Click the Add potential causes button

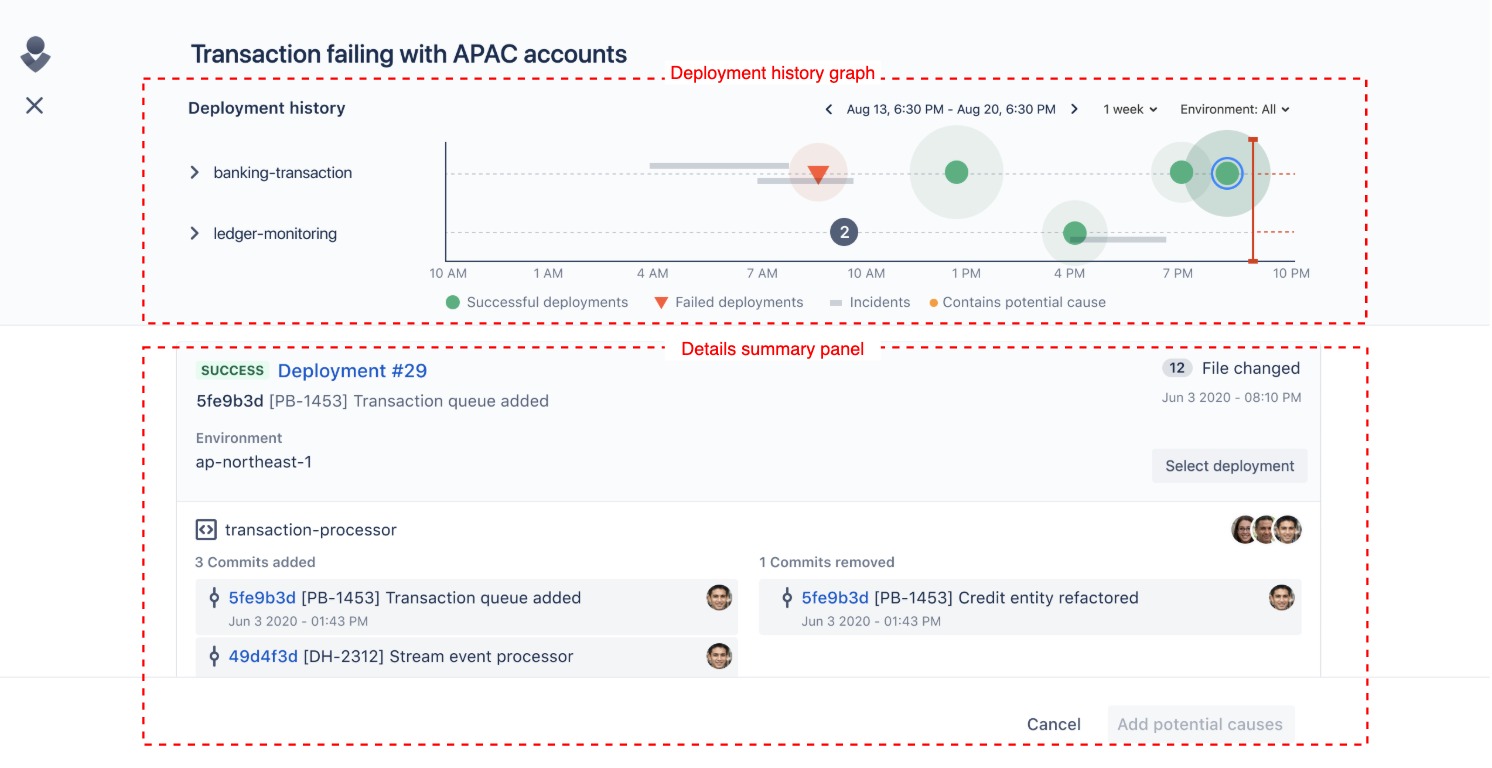click(x=1200, y=725)
